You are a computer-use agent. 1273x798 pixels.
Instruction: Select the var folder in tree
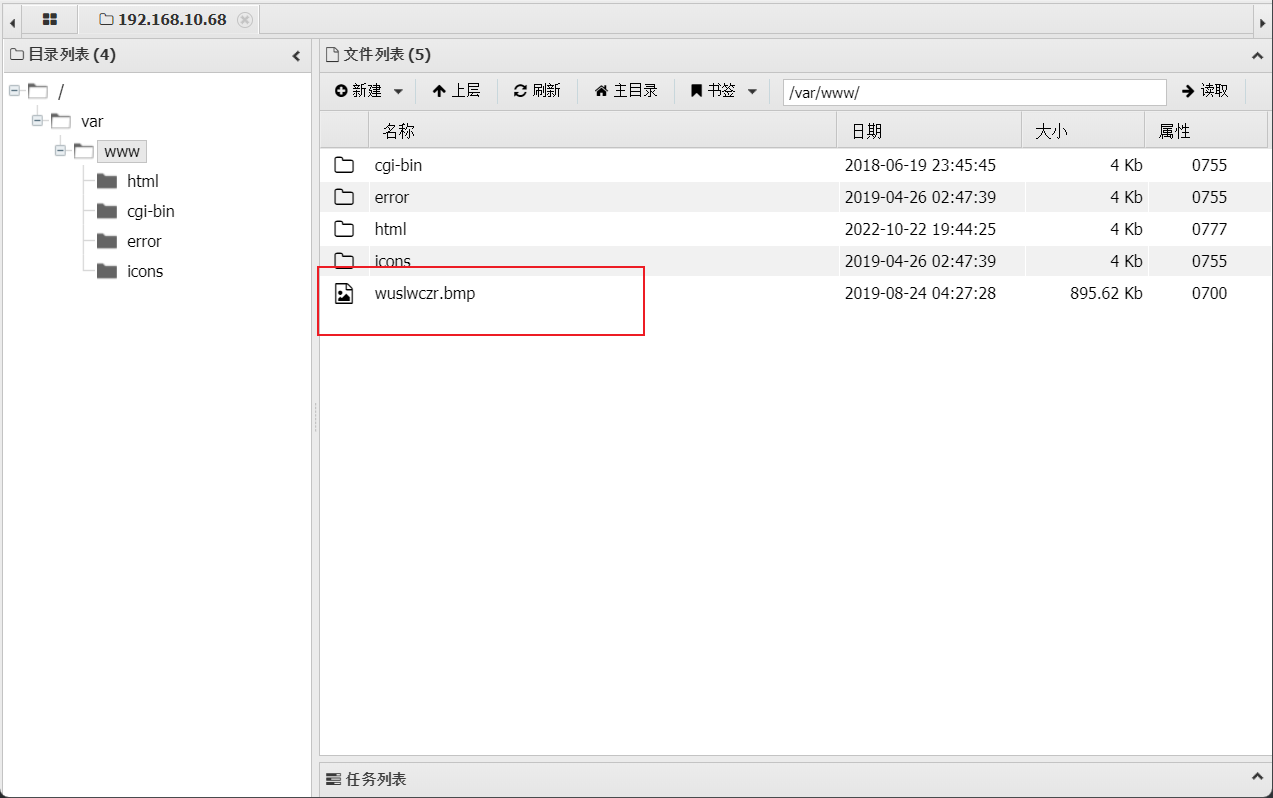[92, 121]
